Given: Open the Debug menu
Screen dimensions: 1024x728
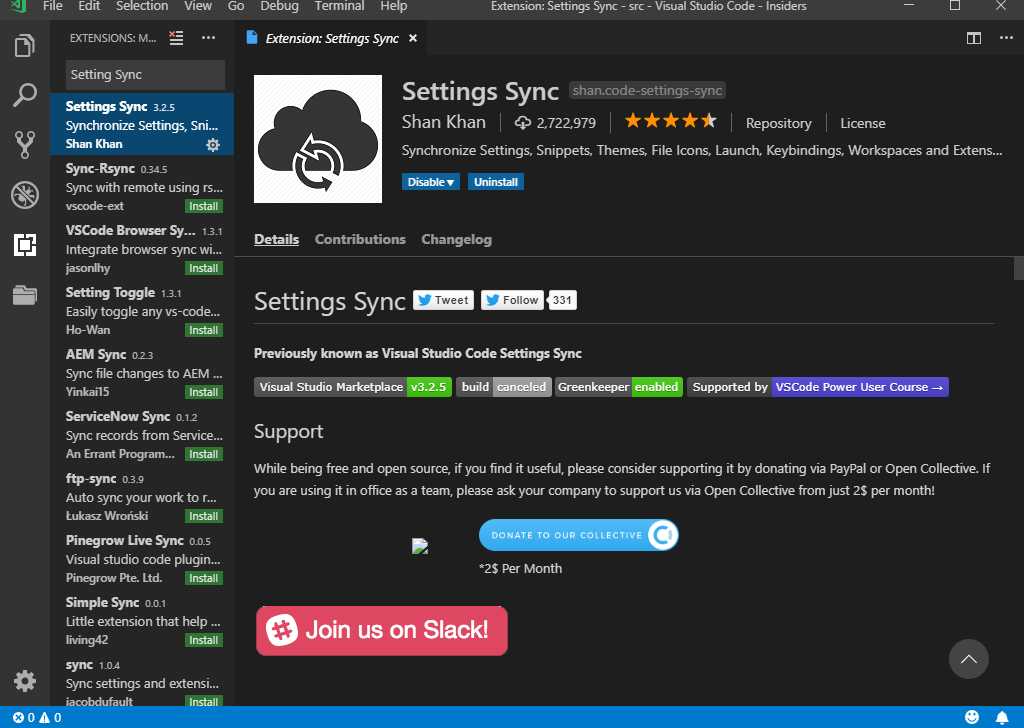Looking at the screenshot, I should click(279, 6).
